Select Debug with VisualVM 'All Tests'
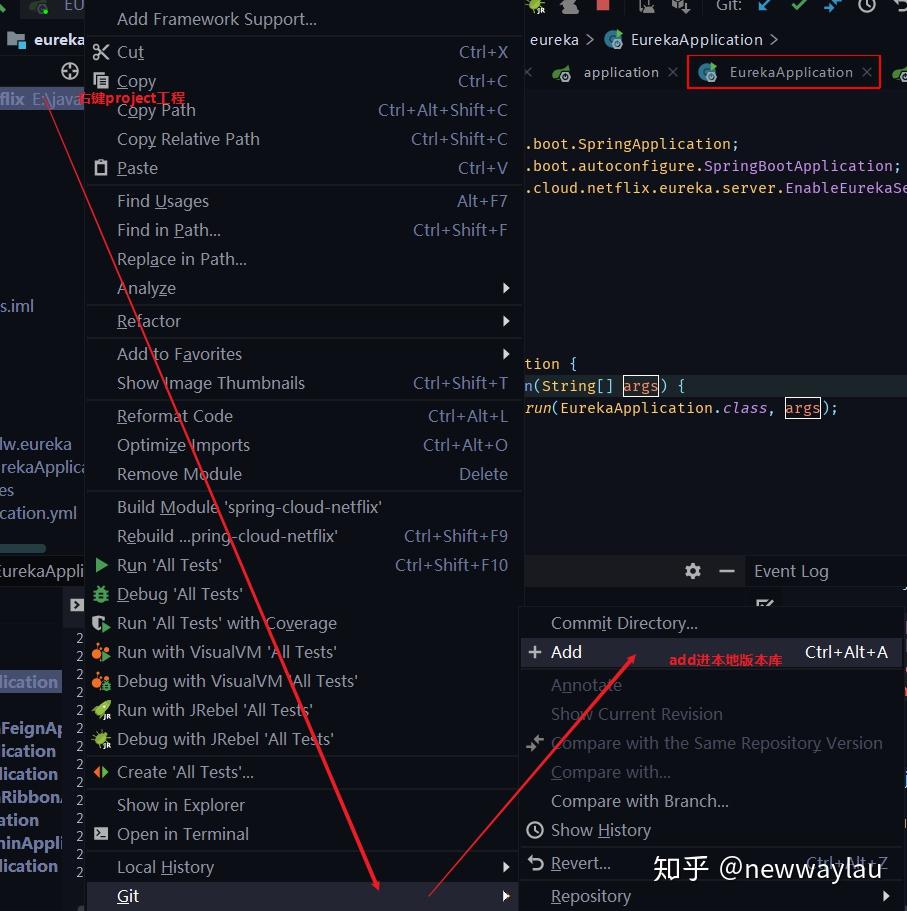The image size is (907, 911). pyautogui.click(x=304, y=682)
